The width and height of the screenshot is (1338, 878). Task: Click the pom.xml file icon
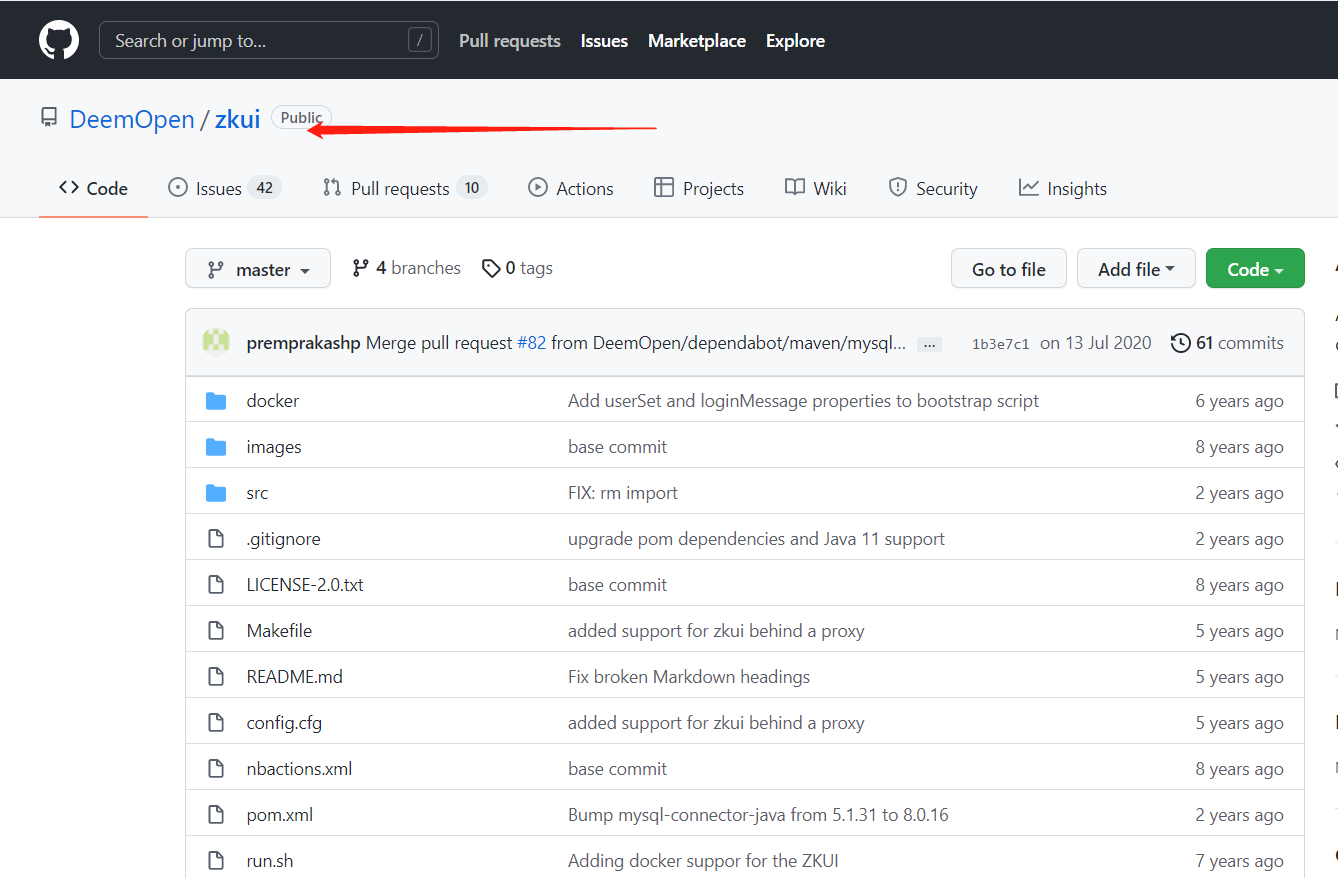click(x=216, y=815)
